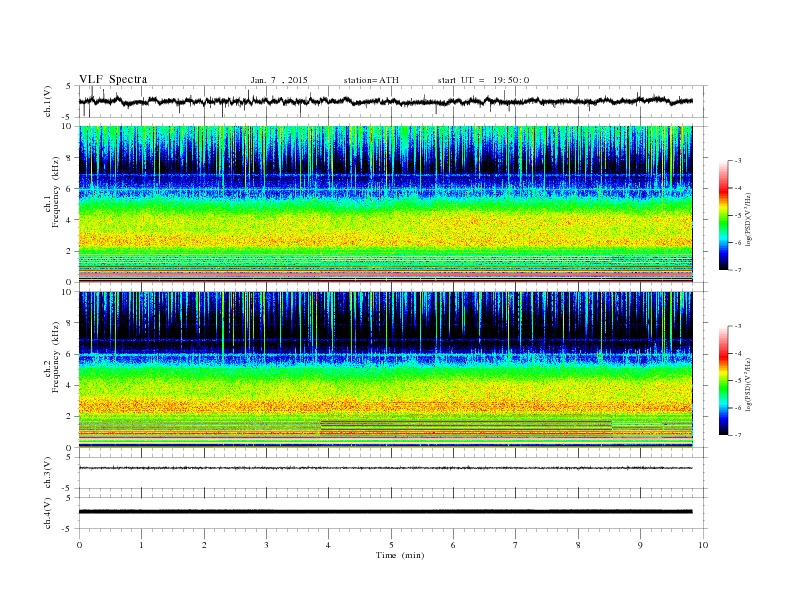Click the '-3' label on ch.1 colorbar
The image size is (792, 612).
click(738, 161)
